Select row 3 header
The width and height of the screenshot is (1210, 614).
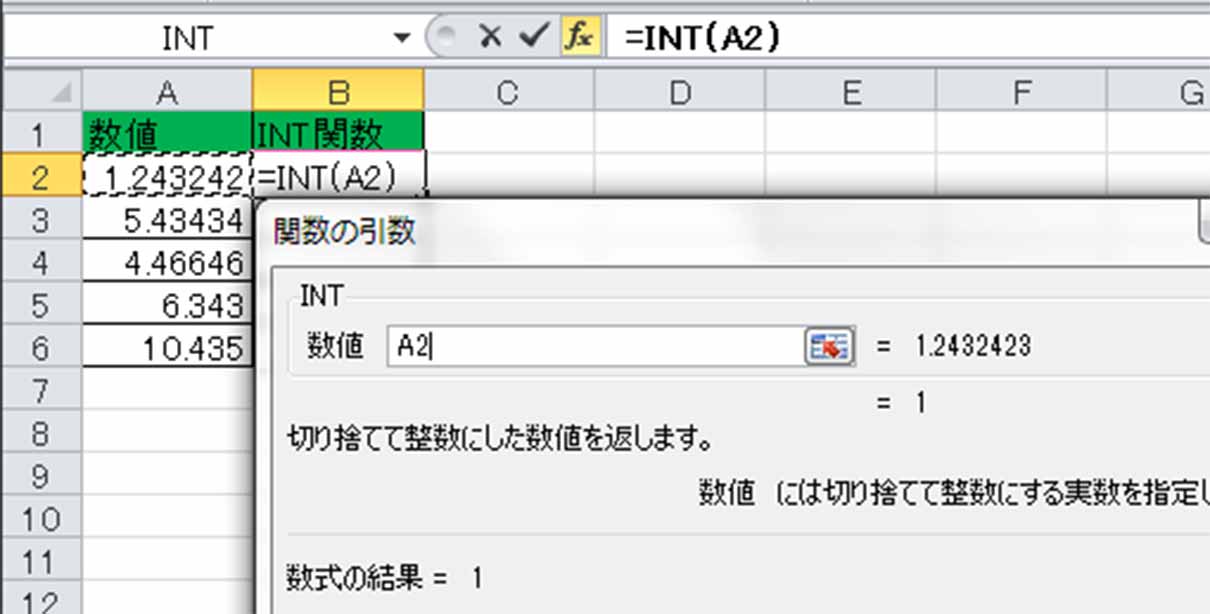pos(41,218)
